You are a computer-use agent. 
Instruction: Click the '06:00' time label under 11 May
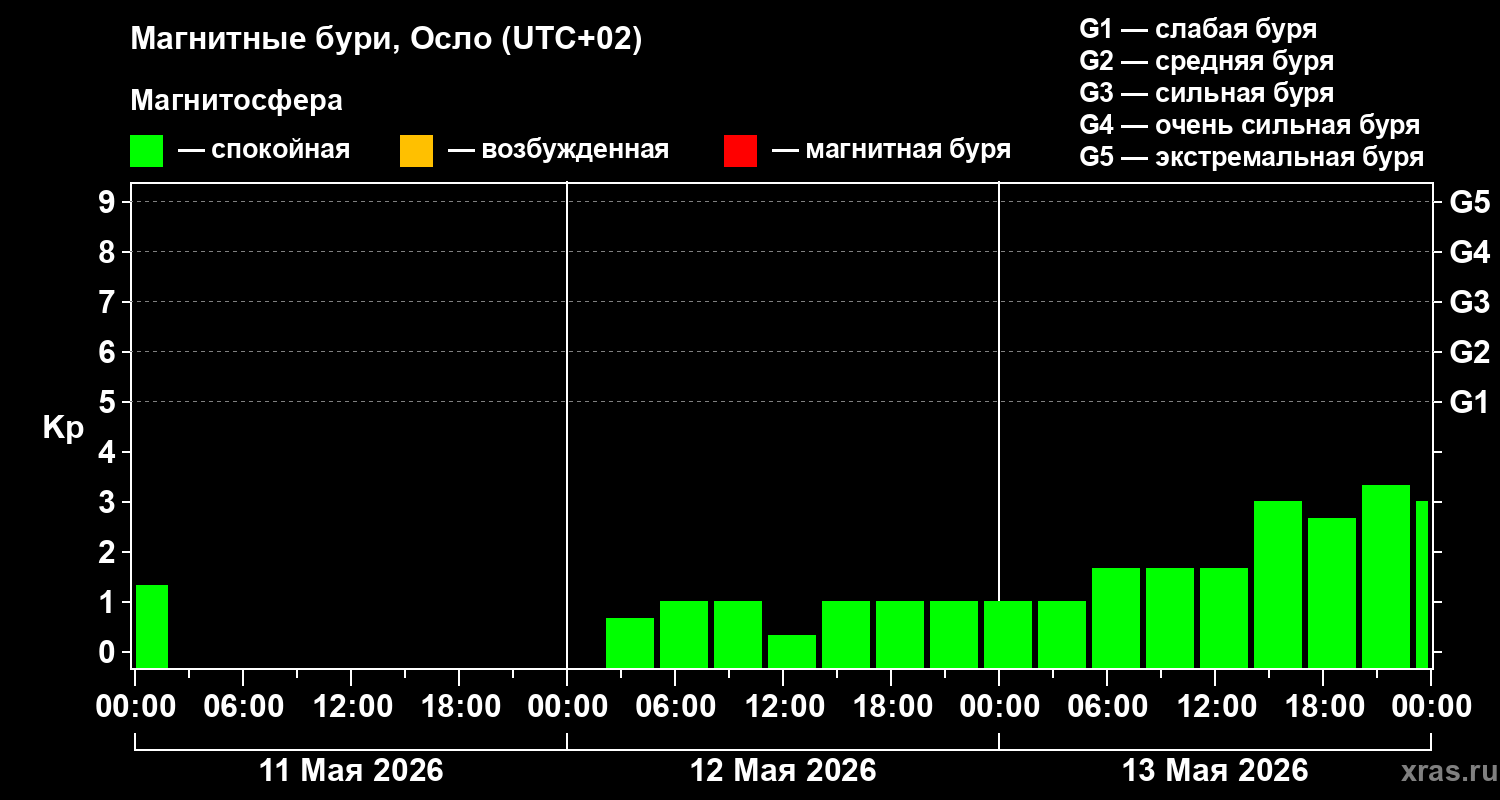click(243, 707)
